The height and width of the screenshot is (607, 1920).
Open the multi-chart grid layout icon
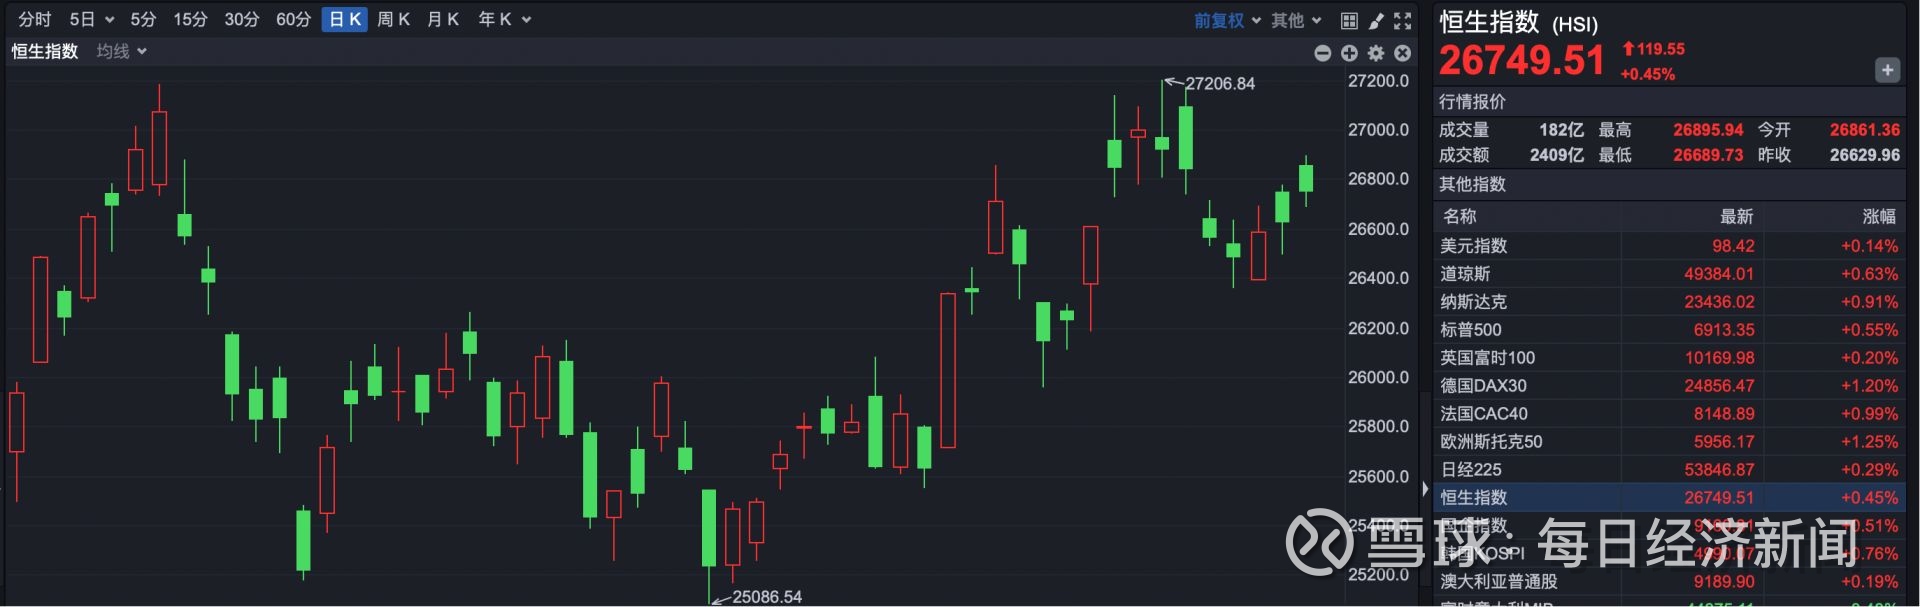click(1349, 21)
